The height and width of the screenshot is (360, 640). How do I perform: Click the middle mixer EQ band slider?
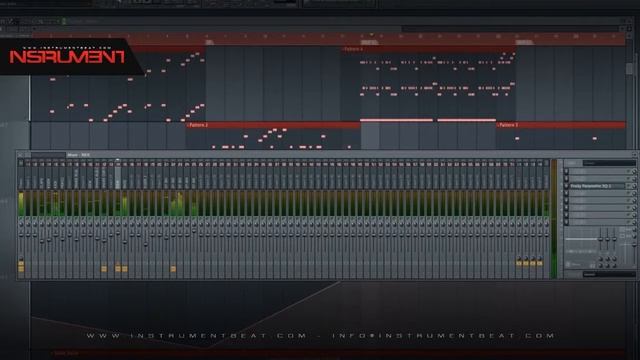coord(607,239)
